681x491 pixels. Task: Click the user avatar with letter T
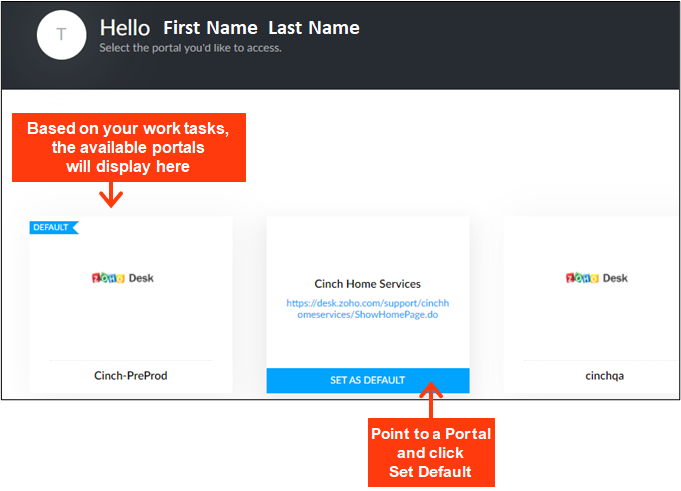pos(61,35)
